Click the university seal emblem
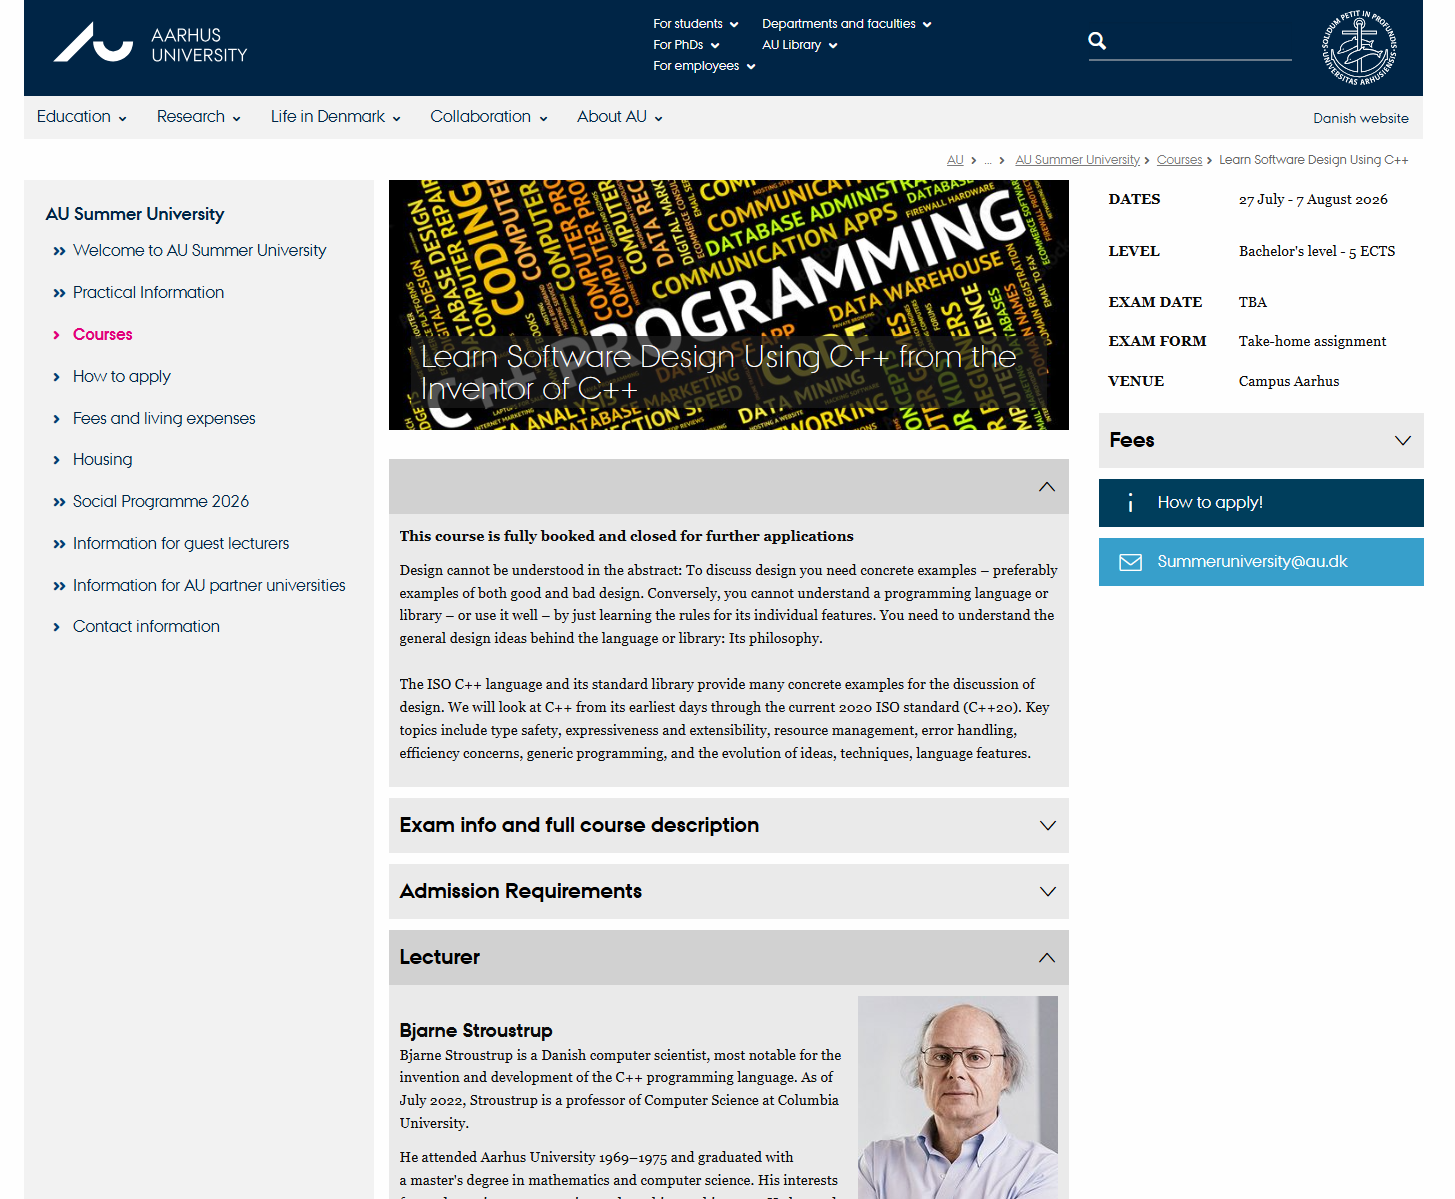The image size is (1455, 1199). click(x=1359, y=47)
